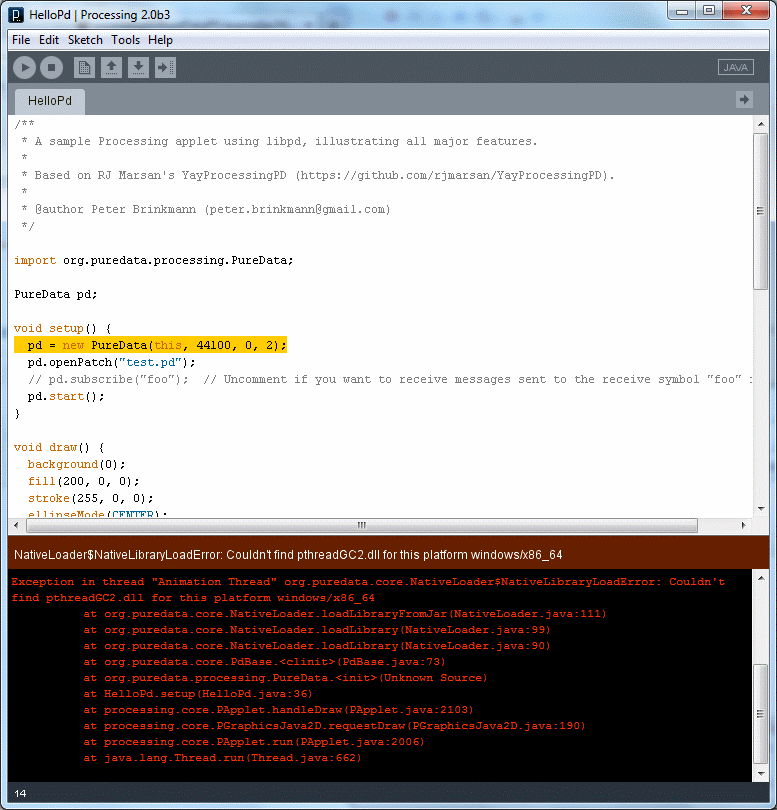Screen dimensions: 777x810
Task: Click the 'fill(200, 0, 0);' line
Action: (83, 481)
